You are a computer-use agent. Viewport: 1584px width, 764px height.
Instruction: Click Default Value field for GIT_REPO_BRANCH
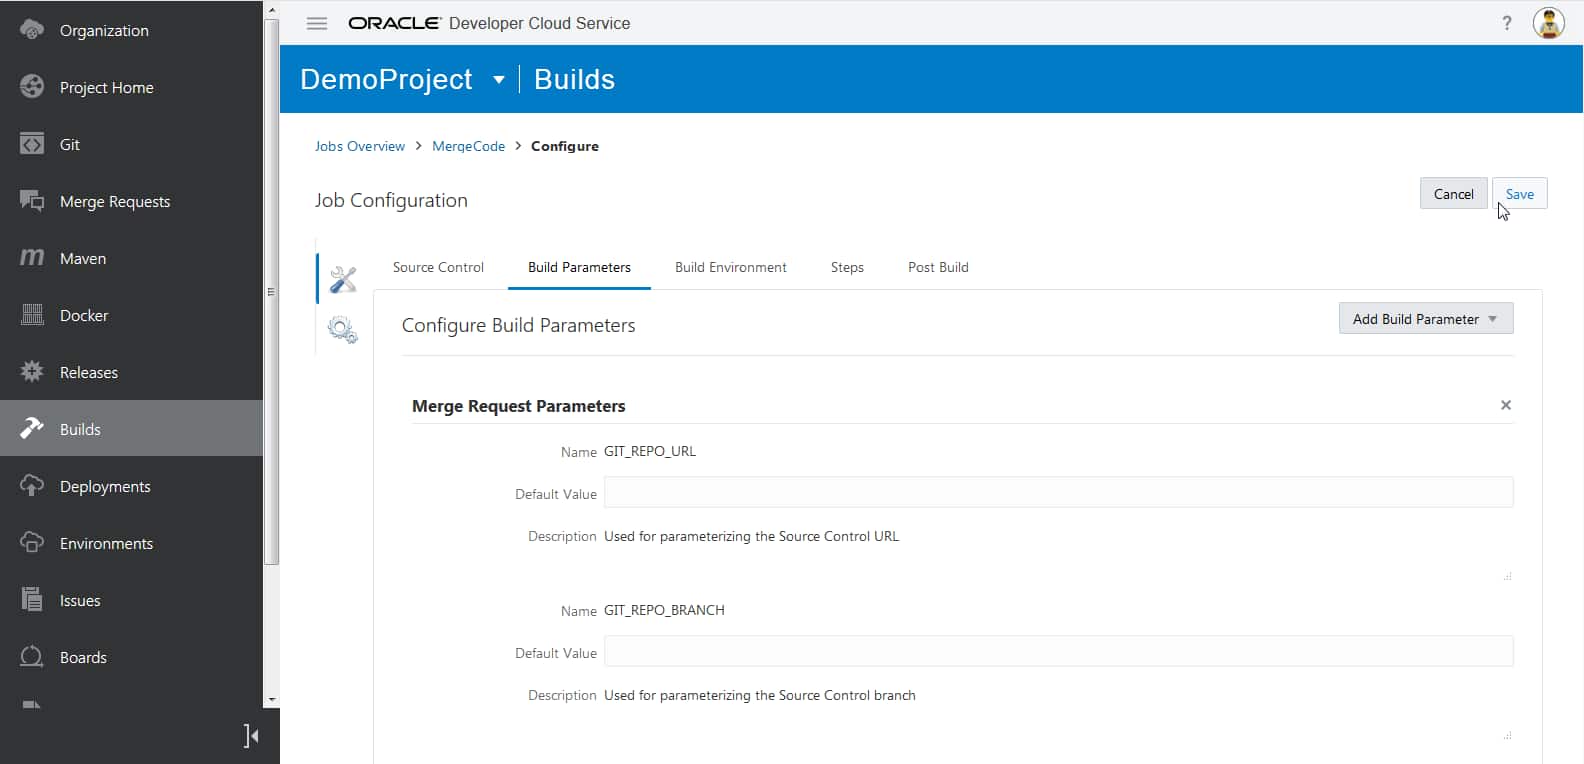[1059, 651]
